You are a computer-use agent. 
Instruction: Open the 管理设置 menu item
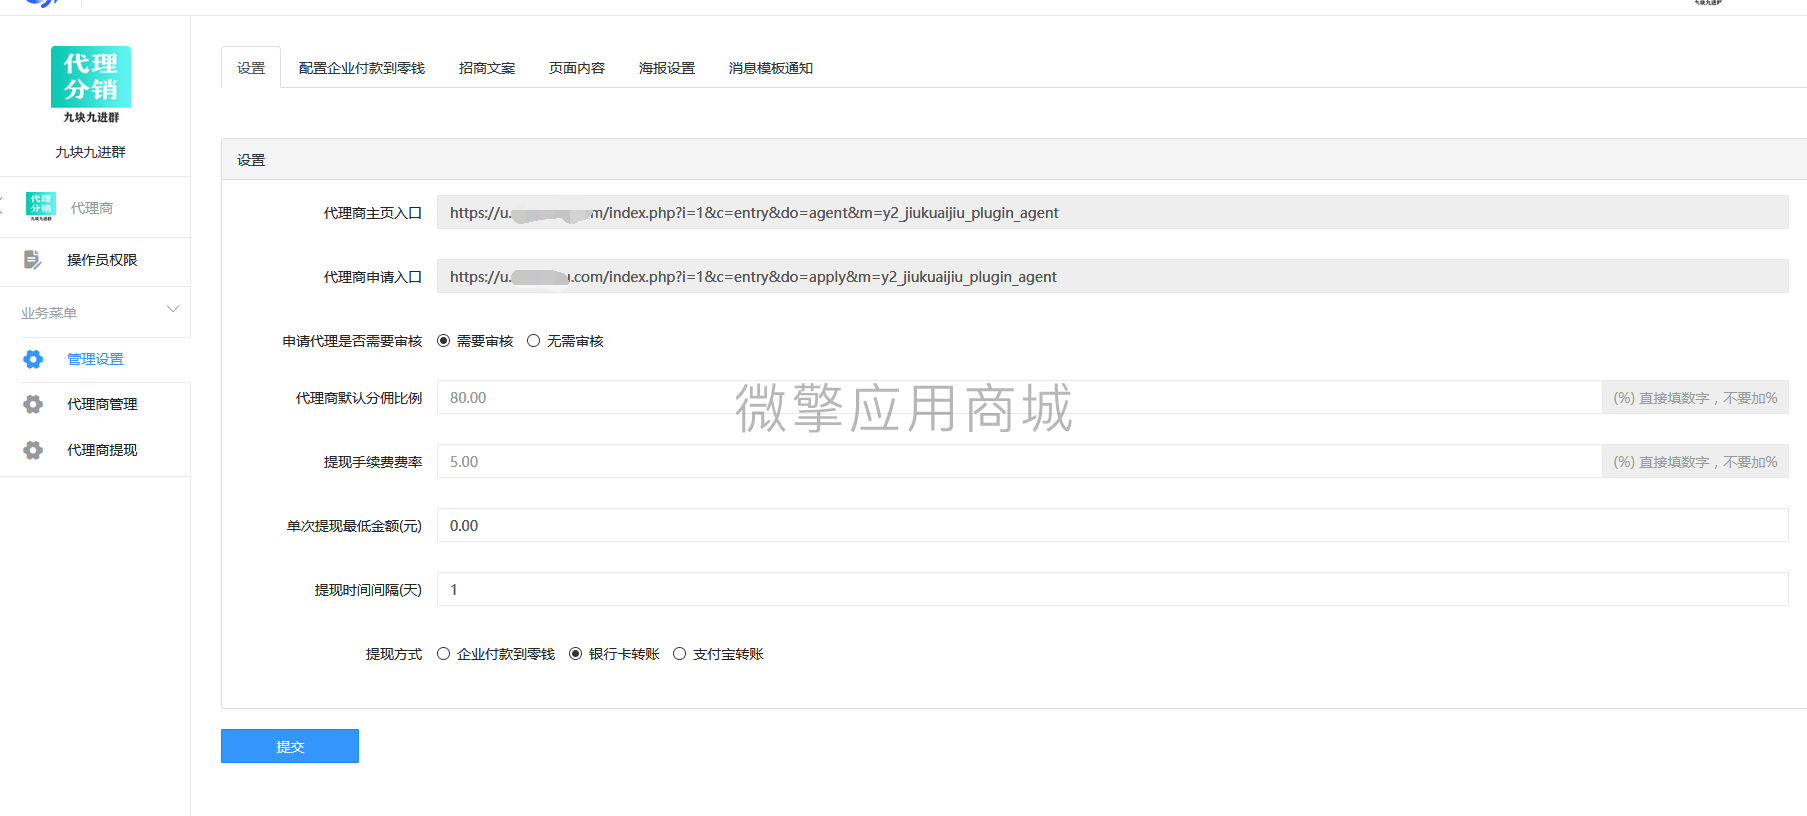95,359
